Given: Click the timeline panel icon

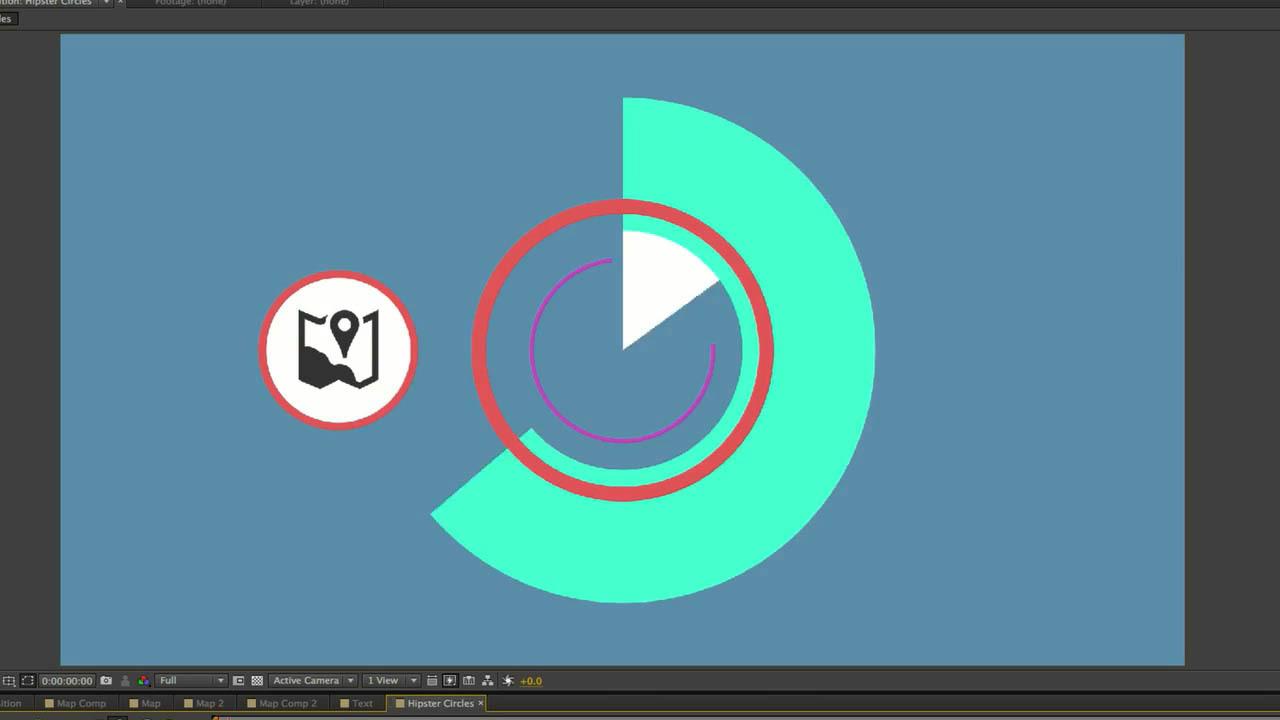Looking at the screenshot, I should coord(468,680).
